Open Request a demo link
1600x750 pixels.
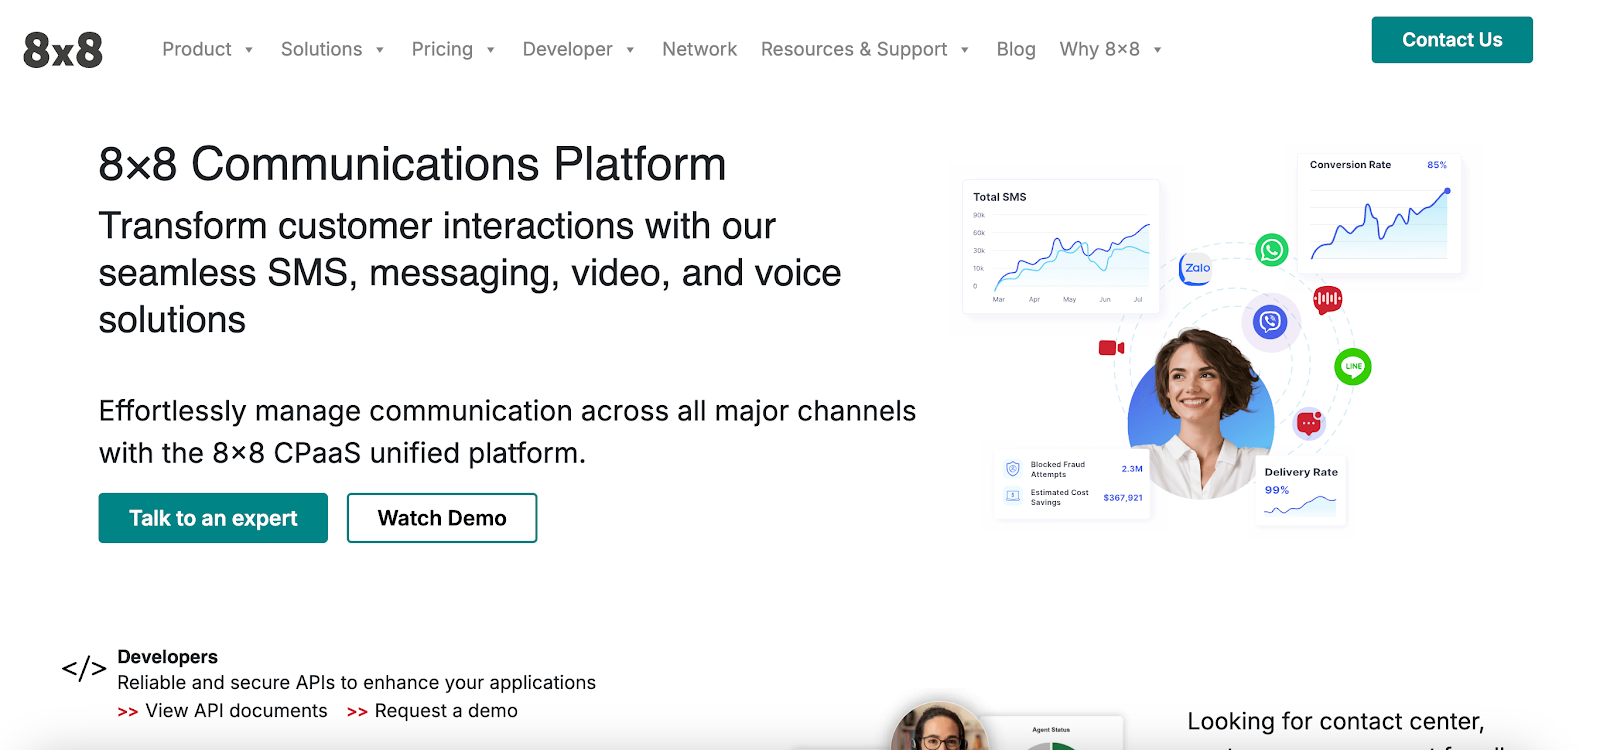click(x=446, y=711)
